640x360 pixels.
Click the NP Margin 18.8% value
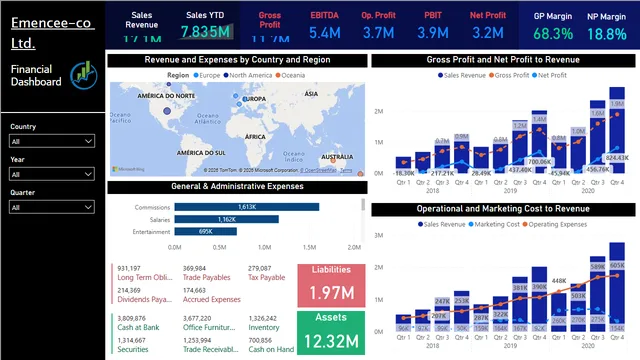607,34
